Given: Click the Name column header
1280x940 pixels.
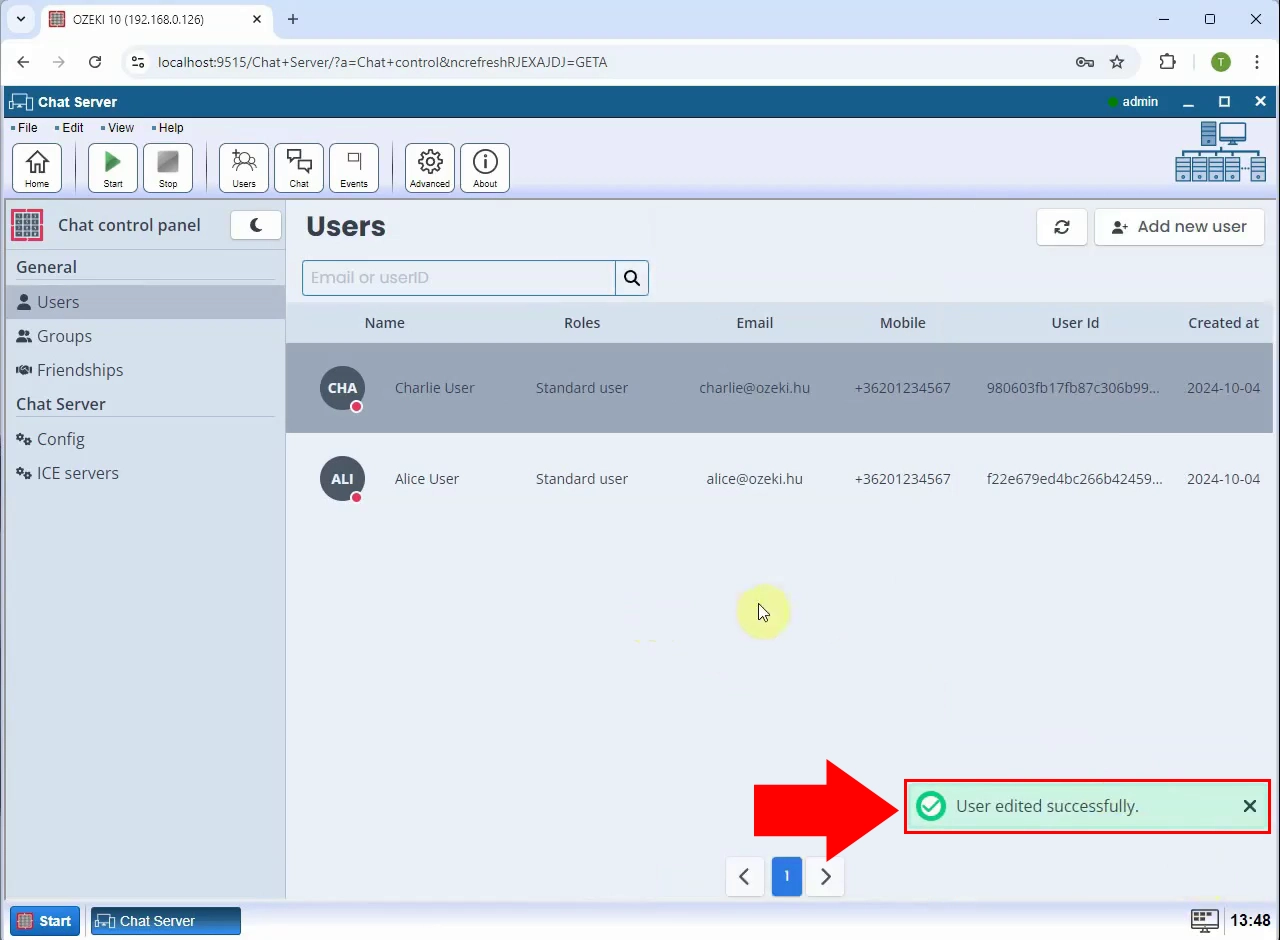Looking at the screenshot, I should coord(385,323).
